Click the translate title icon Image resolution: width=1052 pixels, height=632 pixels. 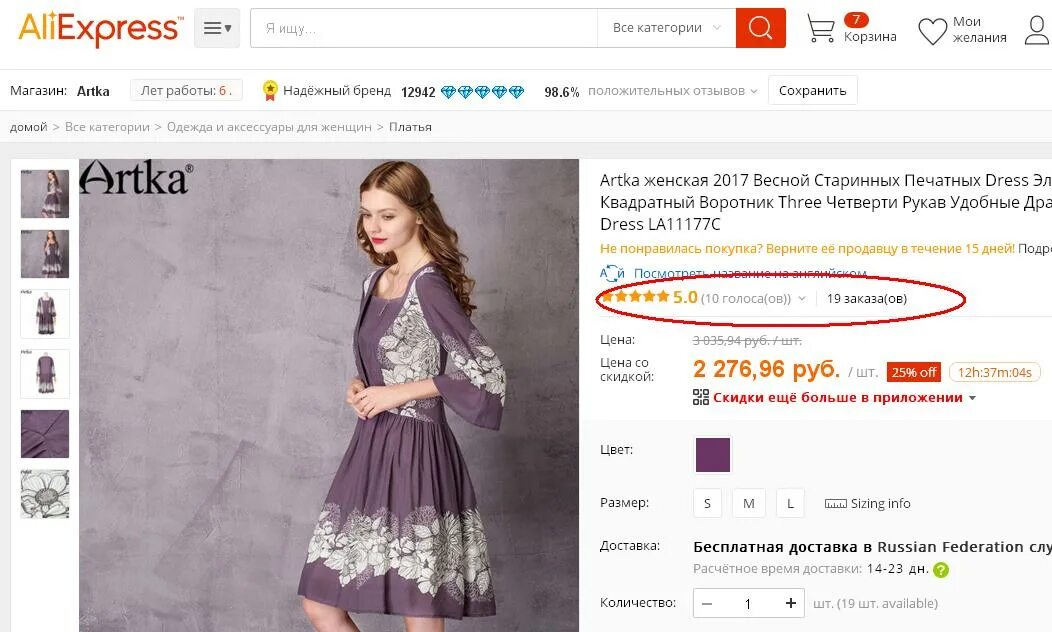click(612, 274)
